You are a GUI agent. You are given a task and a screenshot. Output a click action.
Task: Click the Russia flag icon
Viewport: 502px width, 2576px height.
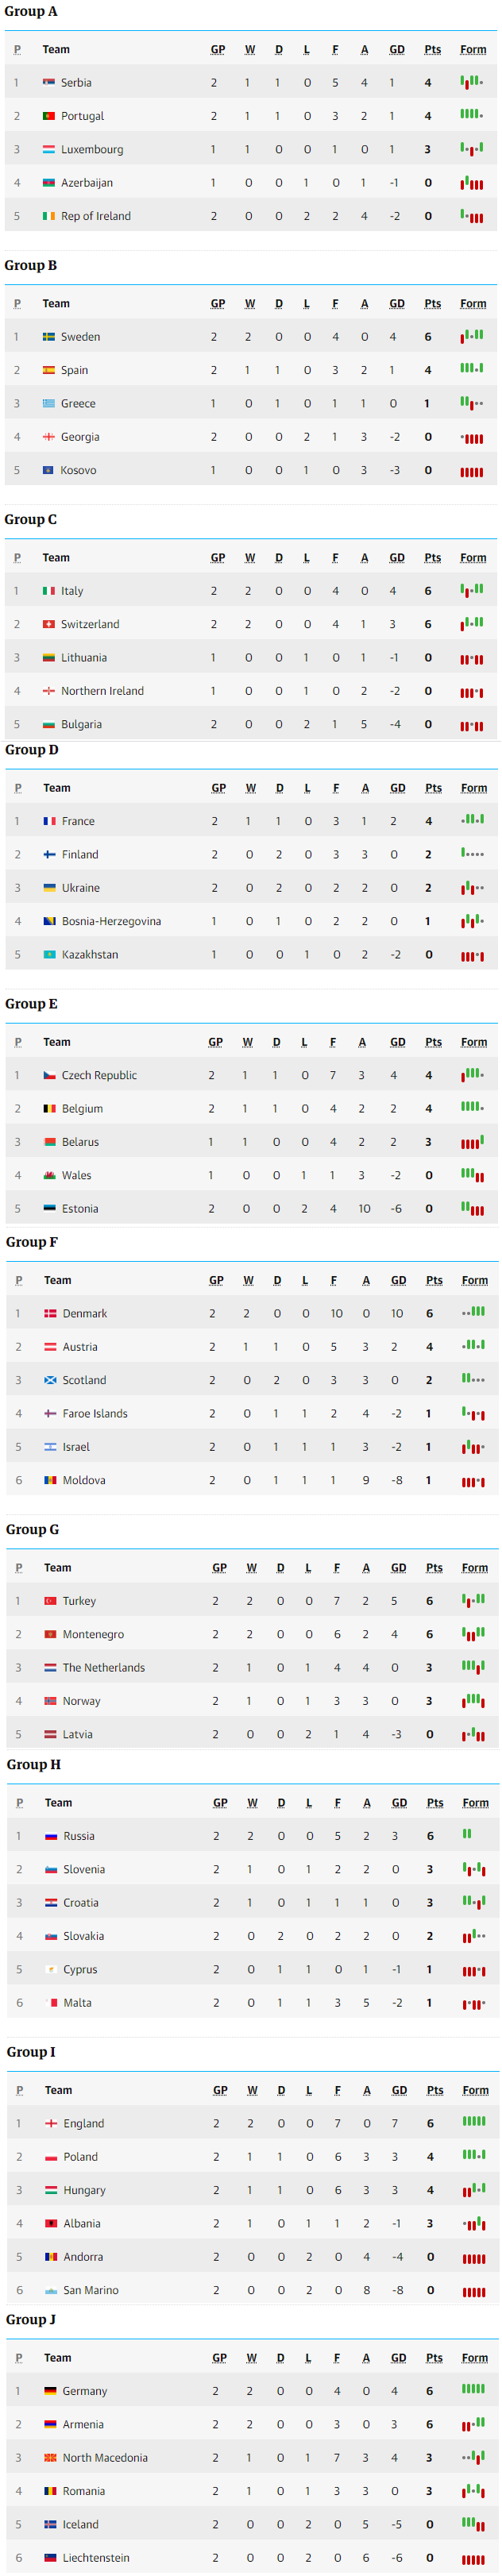[51, 1836]
